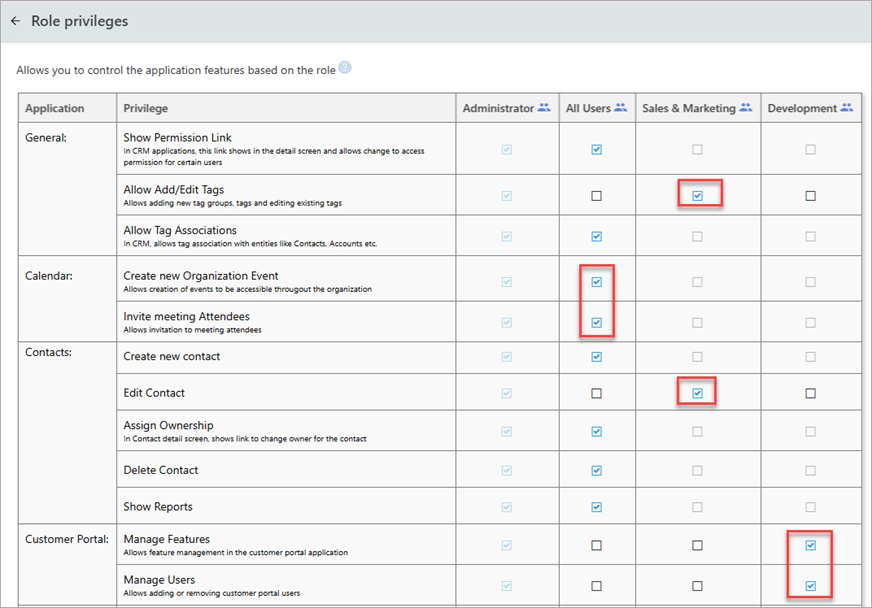Viewport: 872px width, 608px height.
Task: Enable Allow Add/Edit Tags for All Users
Action: pyautogui.click(x=597, y=196)
